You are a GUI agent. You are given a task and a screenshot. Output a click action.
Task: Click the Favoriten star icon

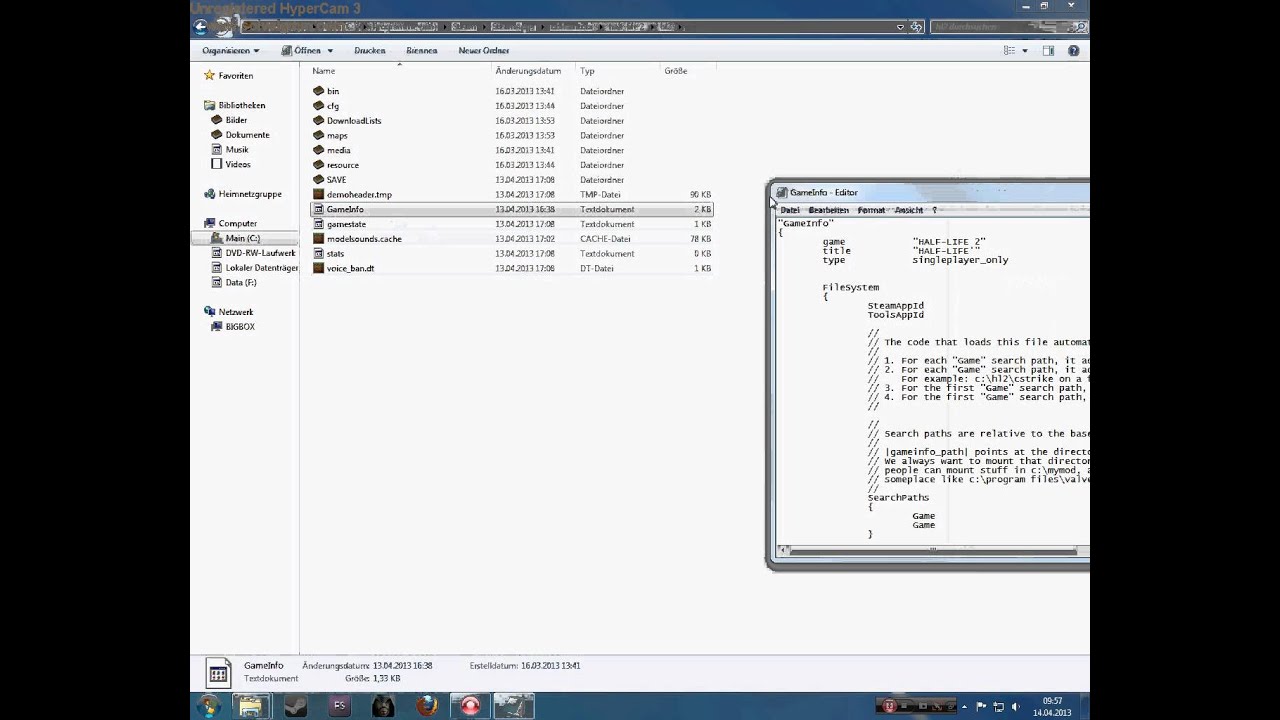(209, 76)
